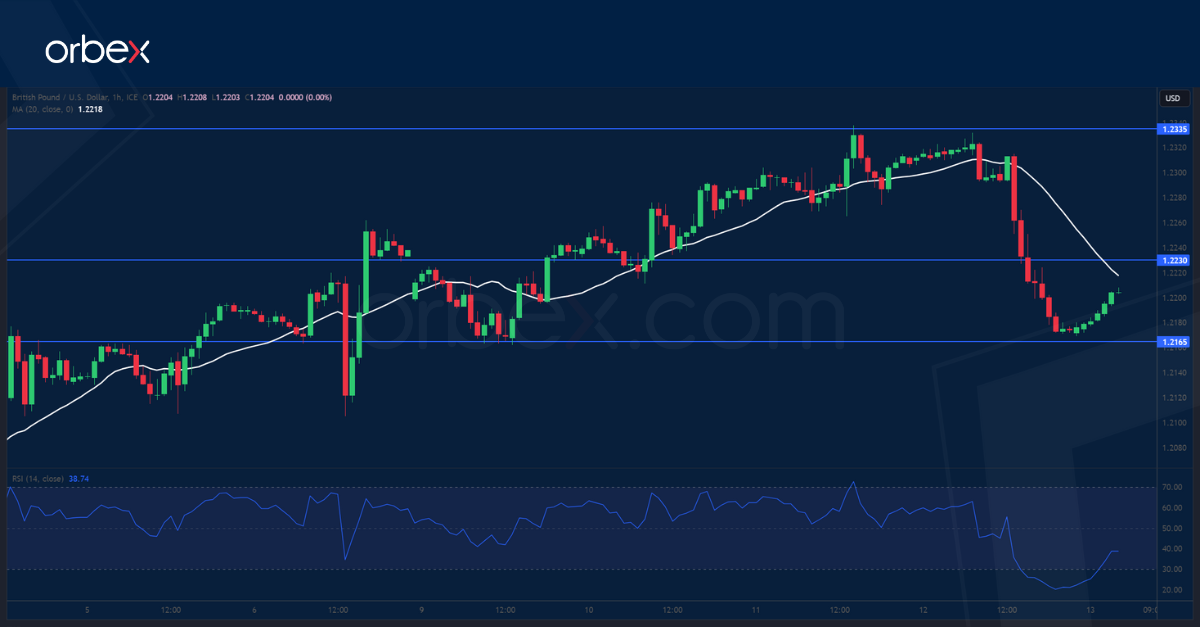
Task: Click date label 11 on time axis
Action: [x=756, y=609]
